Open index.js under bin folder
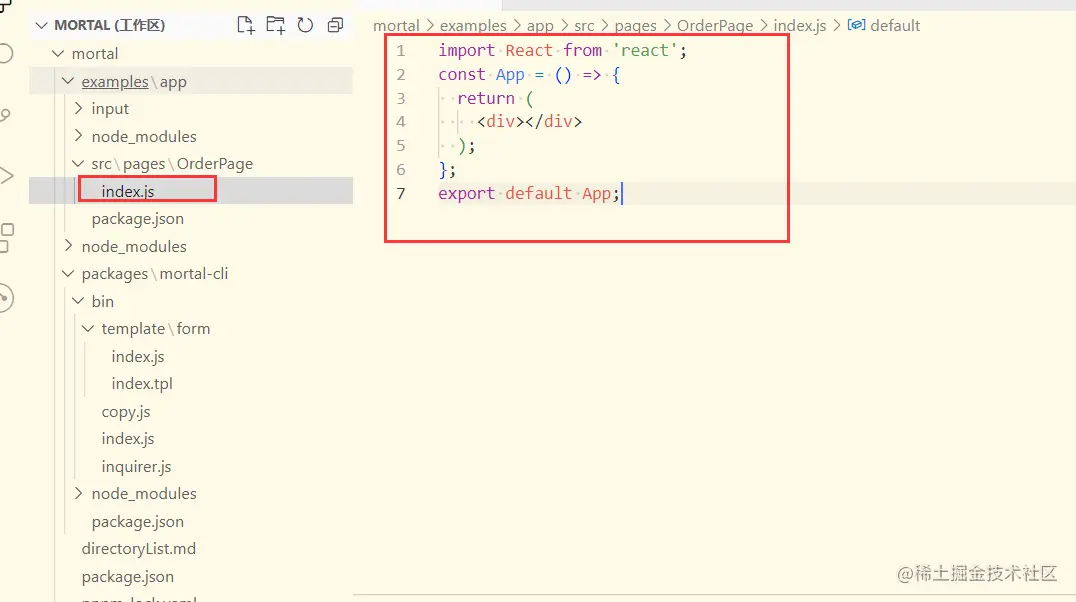Image resolution: width=1076 pixels, height=602 pixels. point(128,439)
